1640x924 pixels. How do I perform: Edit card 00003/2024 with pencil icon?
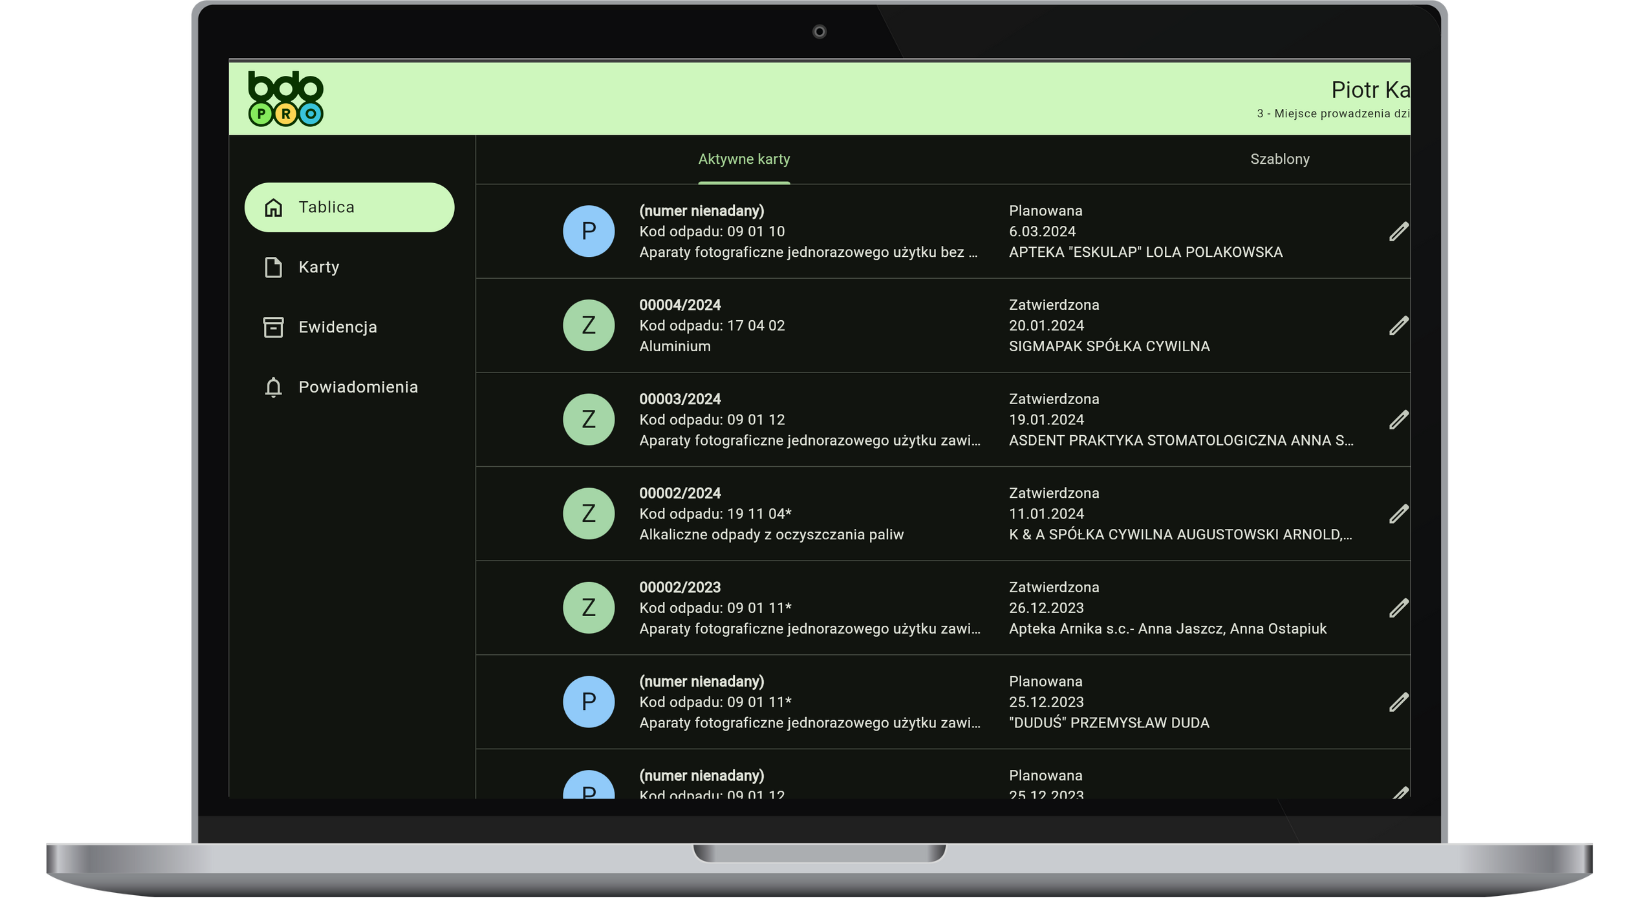coord(1398,420)
